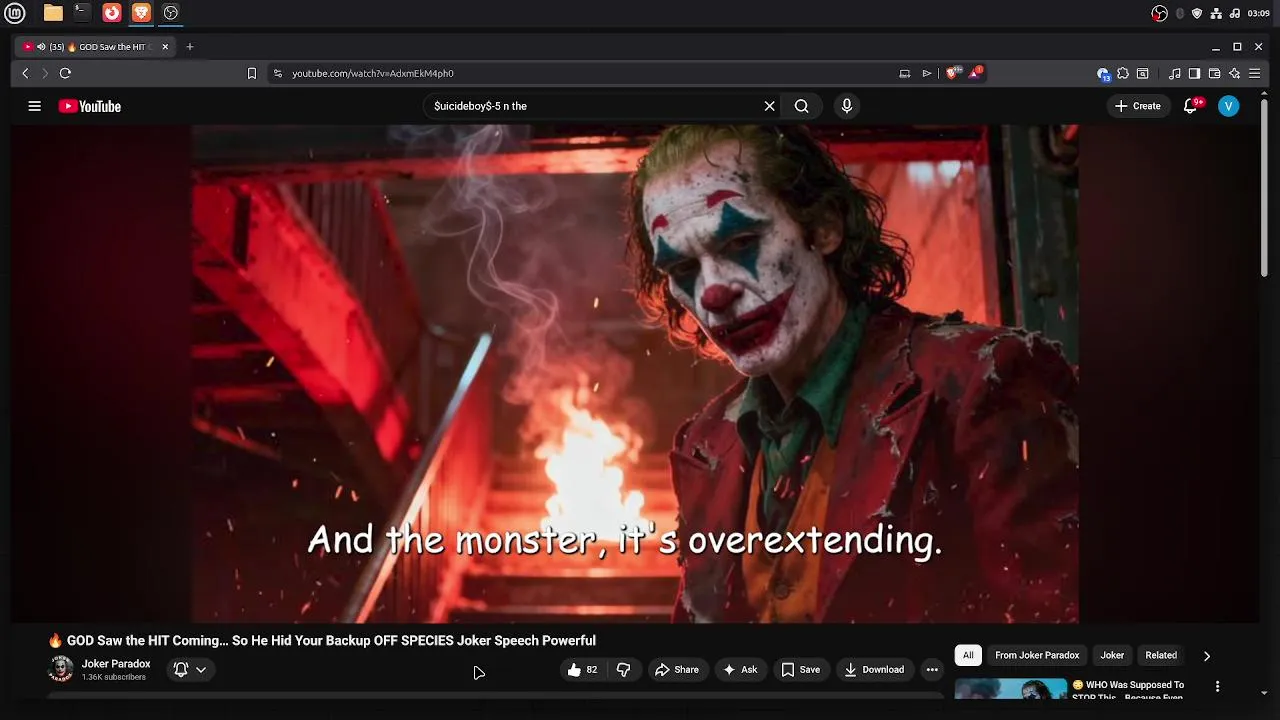
Task: Open the media playlist music note icon
Action: (1175, 73)
